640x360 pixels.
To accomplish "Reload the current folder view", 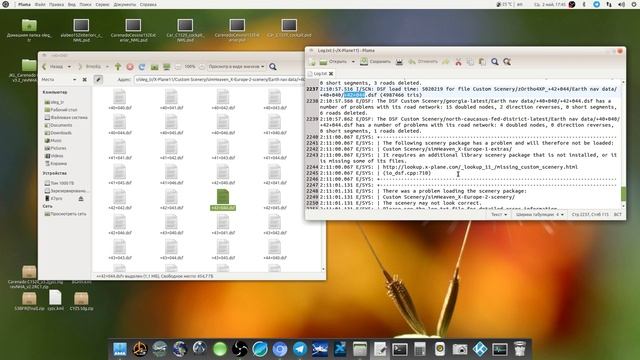I will [142, 67].
